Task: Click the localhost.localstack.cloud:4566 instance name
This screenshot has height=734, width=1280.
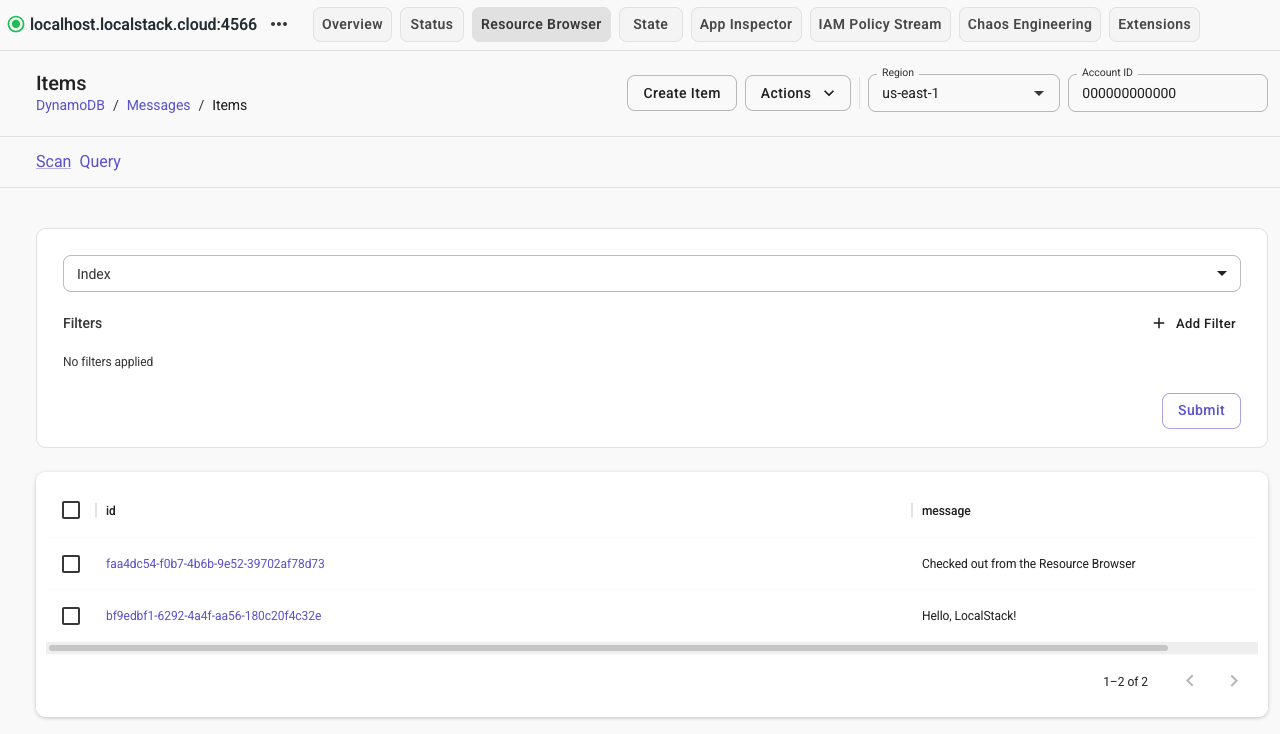Action: 143,24
